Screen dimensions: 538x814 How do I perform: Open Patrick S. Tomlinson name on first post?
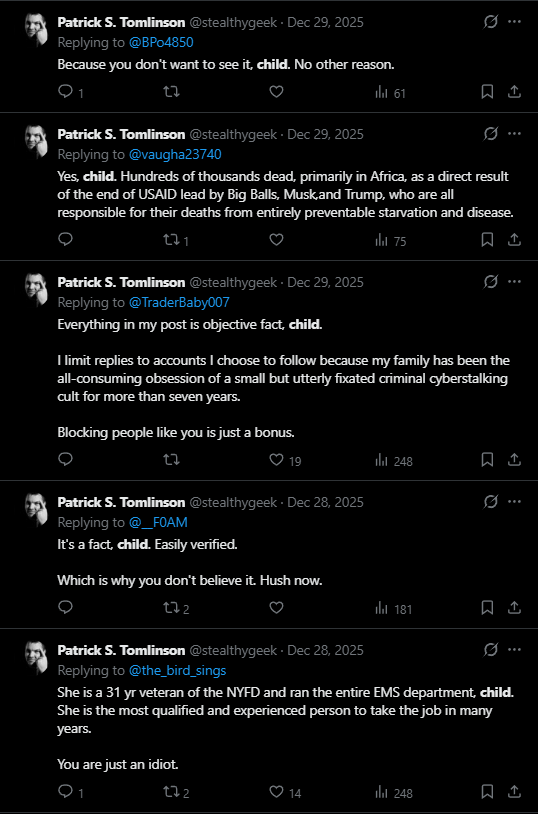coord(121,22)
